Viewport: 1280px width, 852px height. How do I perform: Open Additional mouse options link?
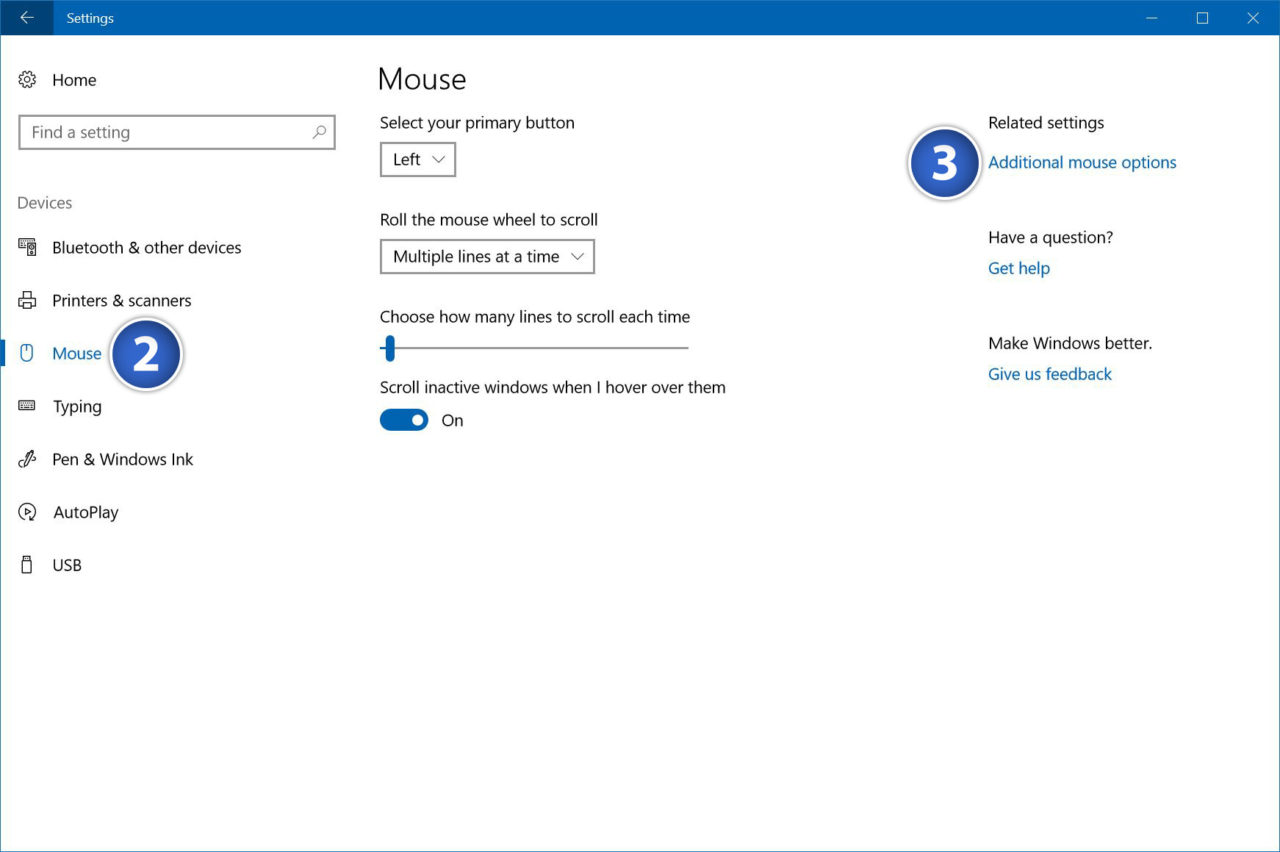[1082, 162]
